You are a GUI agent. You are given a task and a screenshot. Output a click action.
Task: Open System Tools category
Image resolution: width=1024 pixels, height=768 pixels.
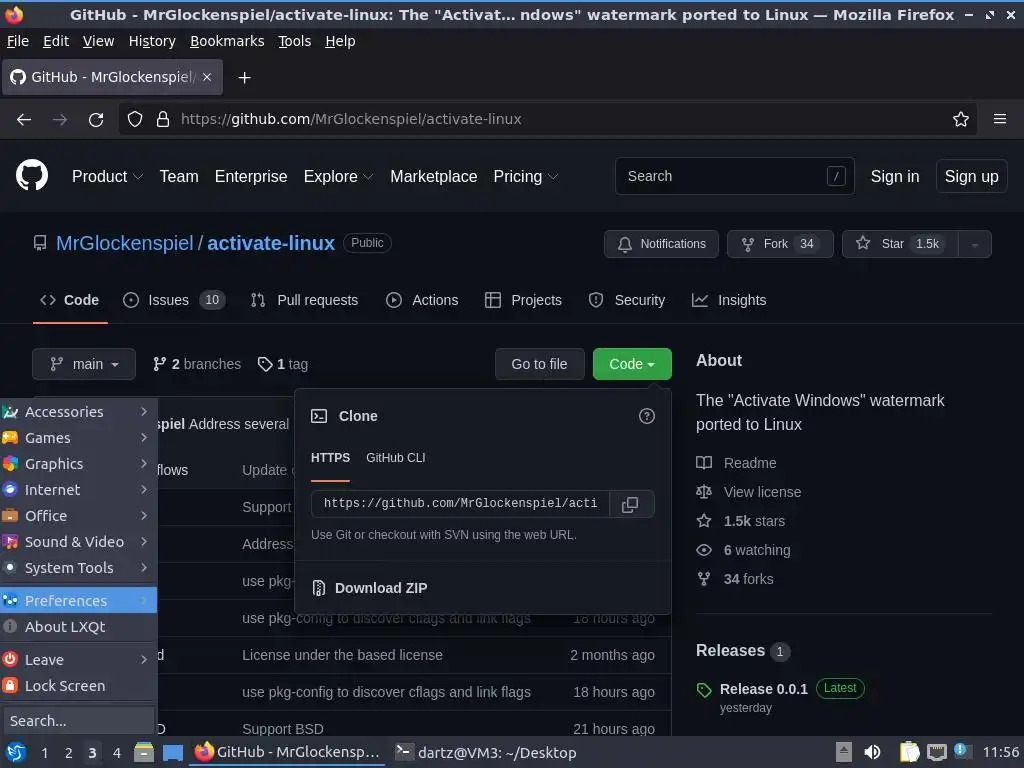[78, 568]
